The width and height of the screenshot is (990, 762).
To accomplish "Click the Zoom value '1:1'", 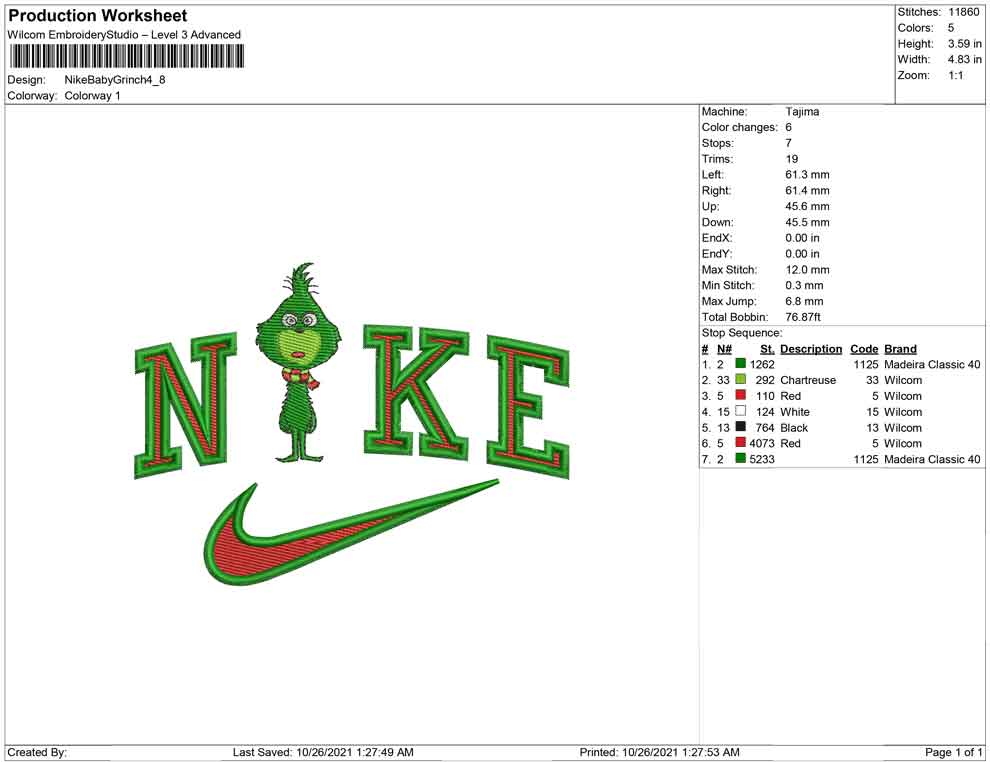I will tap(956, 75).
